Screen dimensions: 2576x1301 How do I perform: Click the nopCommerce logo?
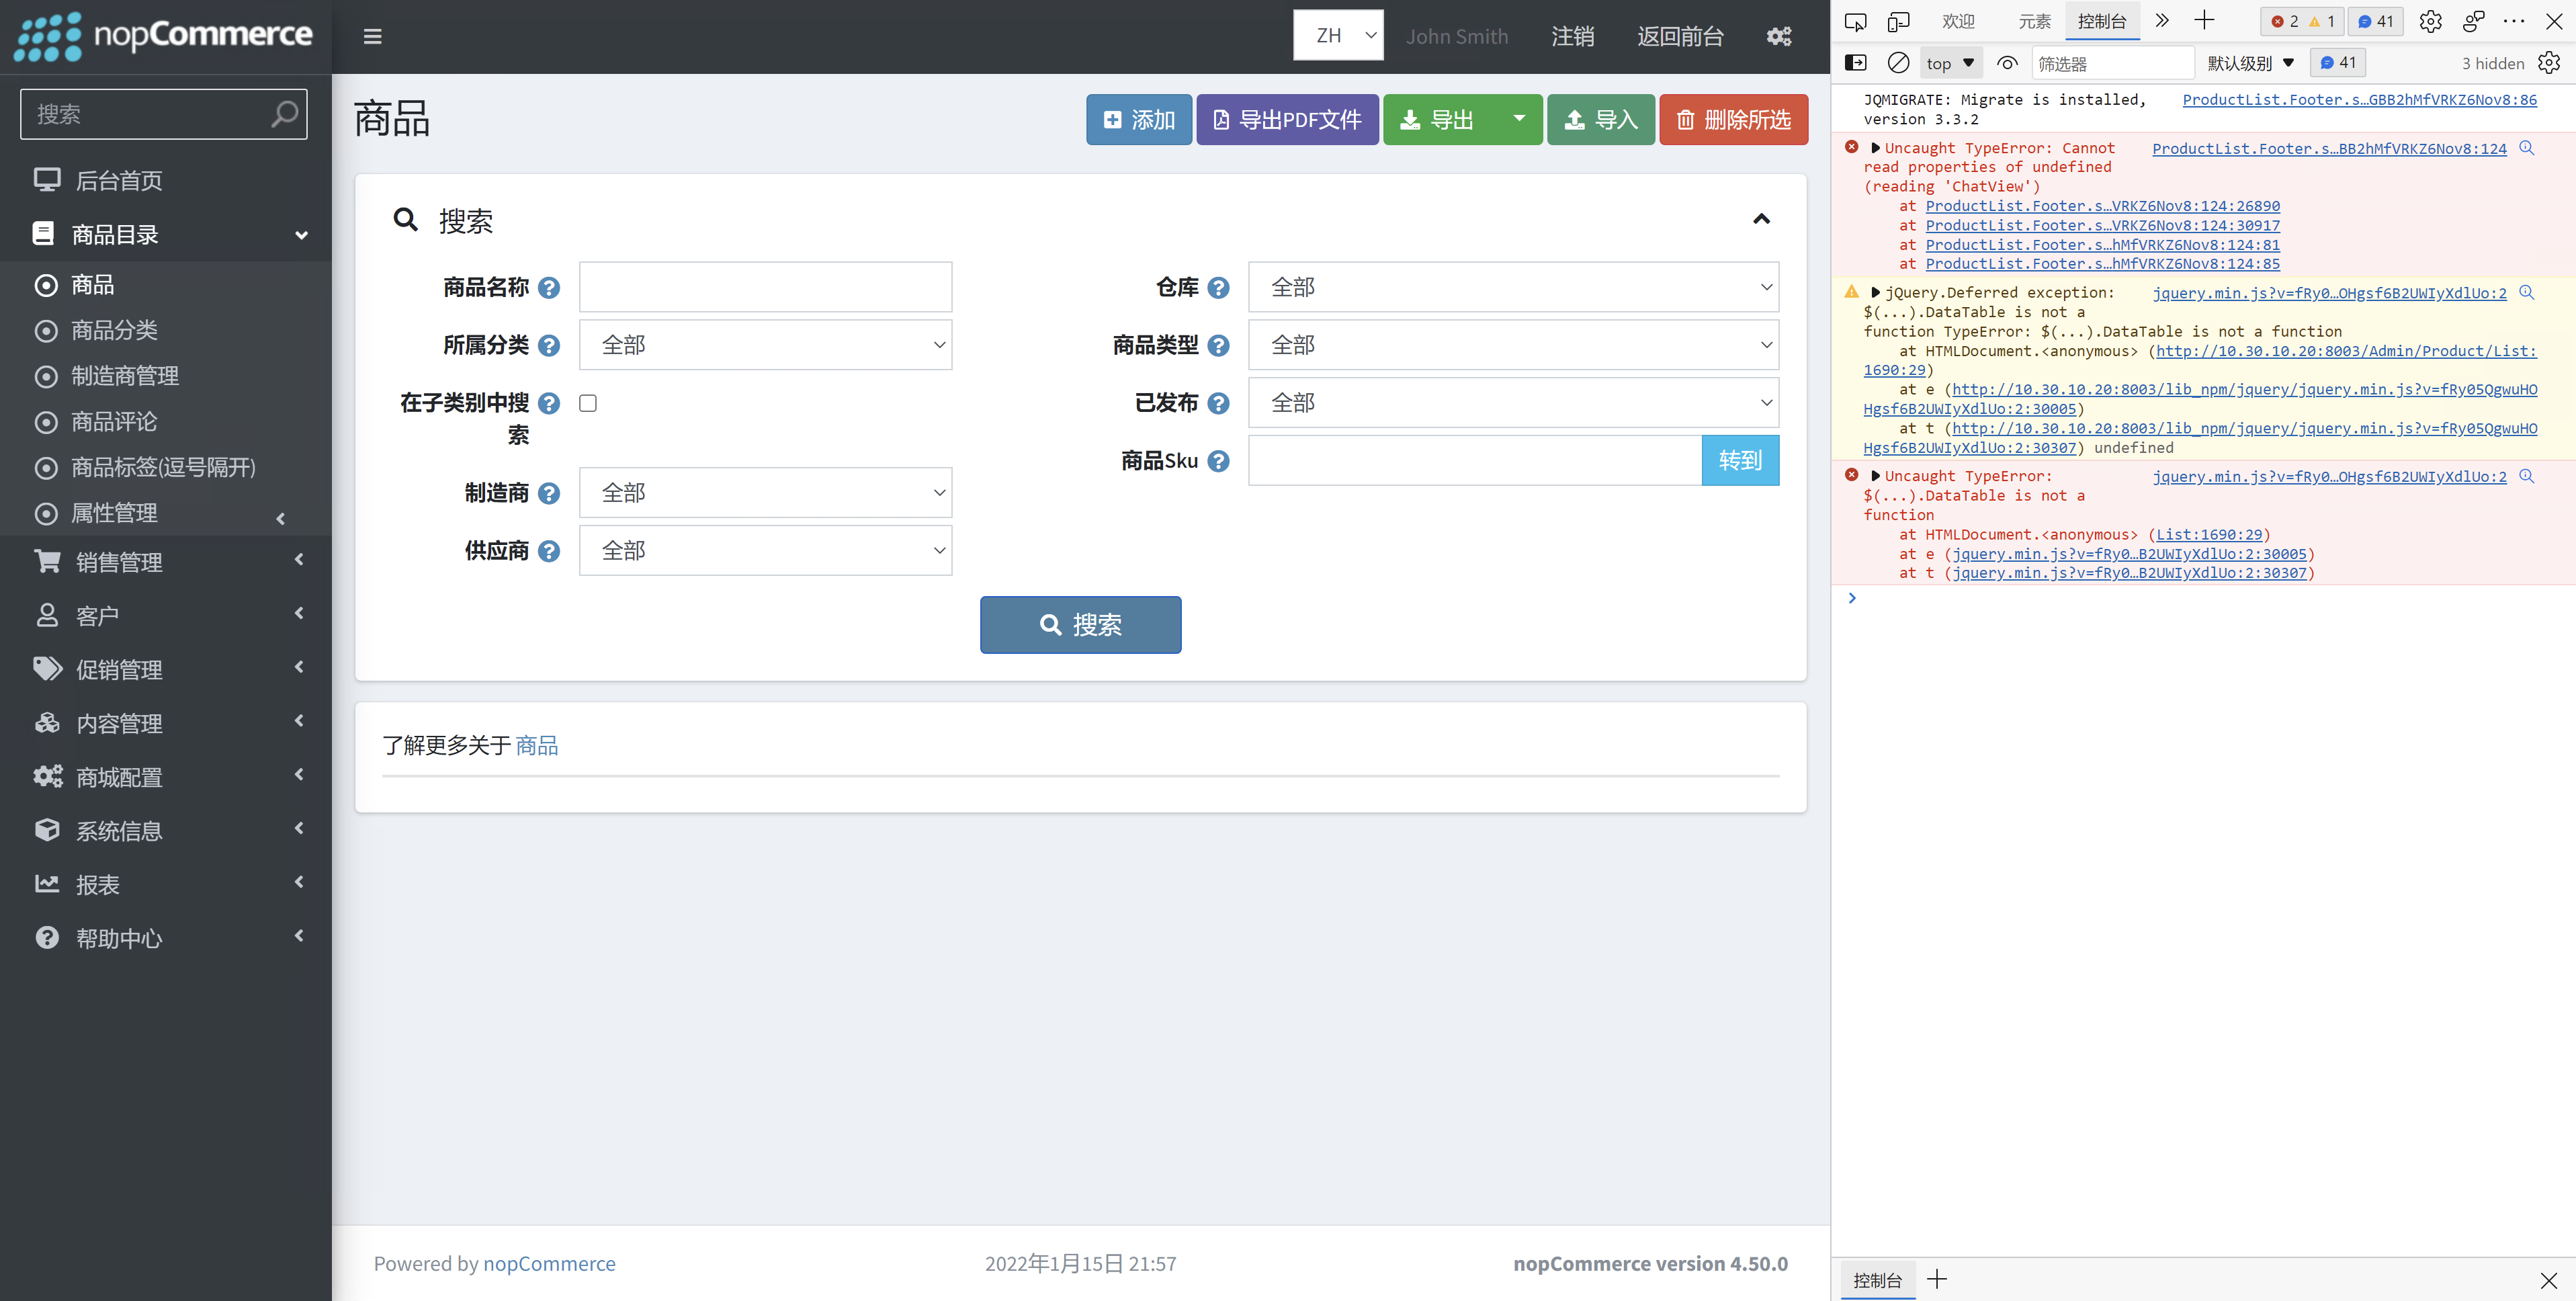pyautogui.click(x=164, y=36)
